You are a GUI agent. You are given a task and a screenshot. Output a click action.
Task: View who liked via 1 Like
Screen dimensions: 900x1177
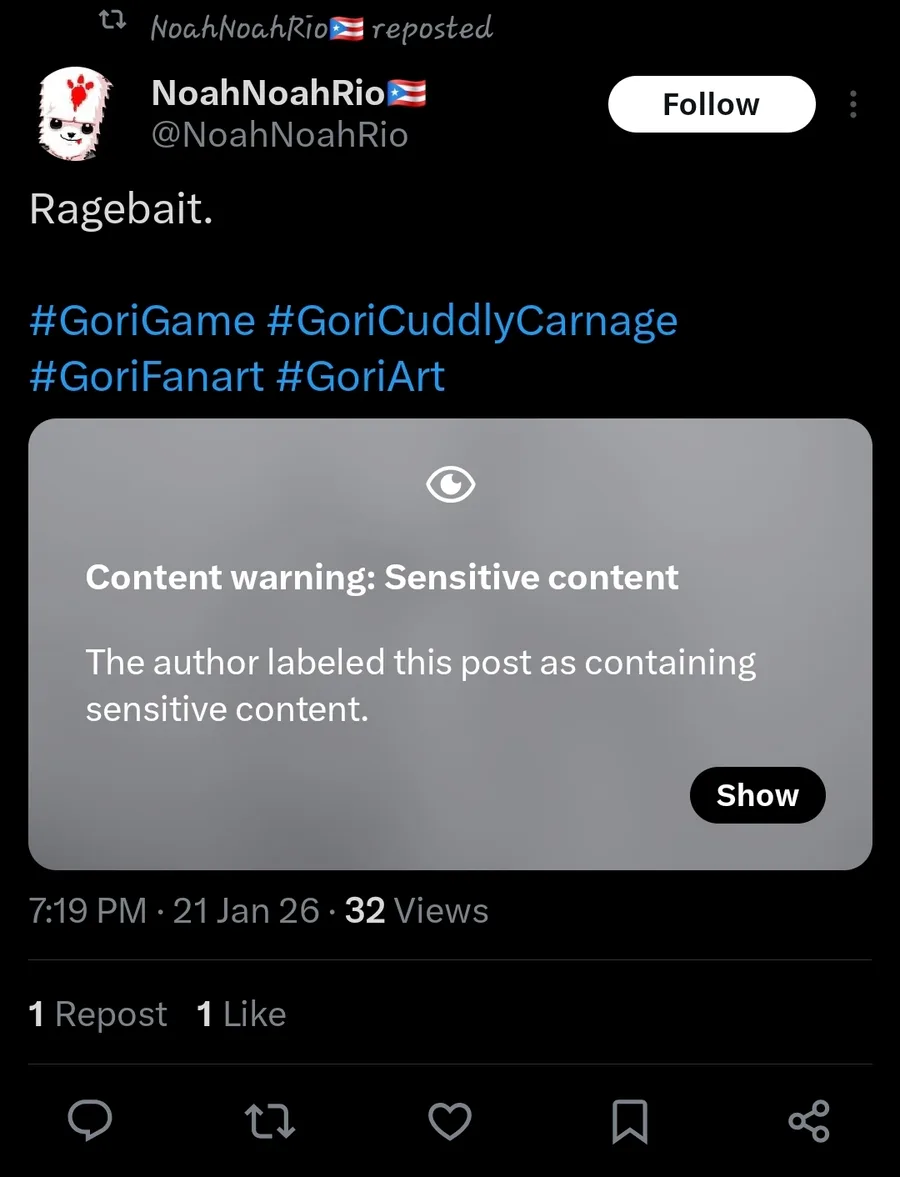coord(241,1014)
